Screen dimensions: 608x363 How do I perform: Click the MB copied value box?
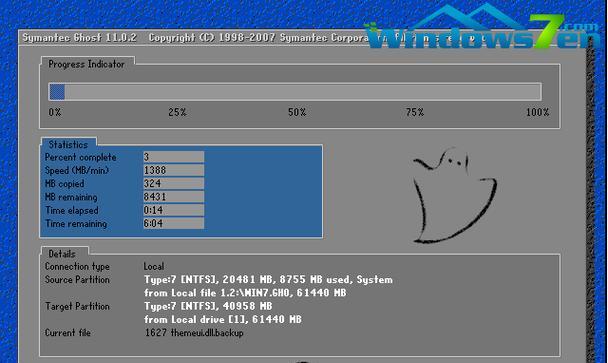coord(173,183)
